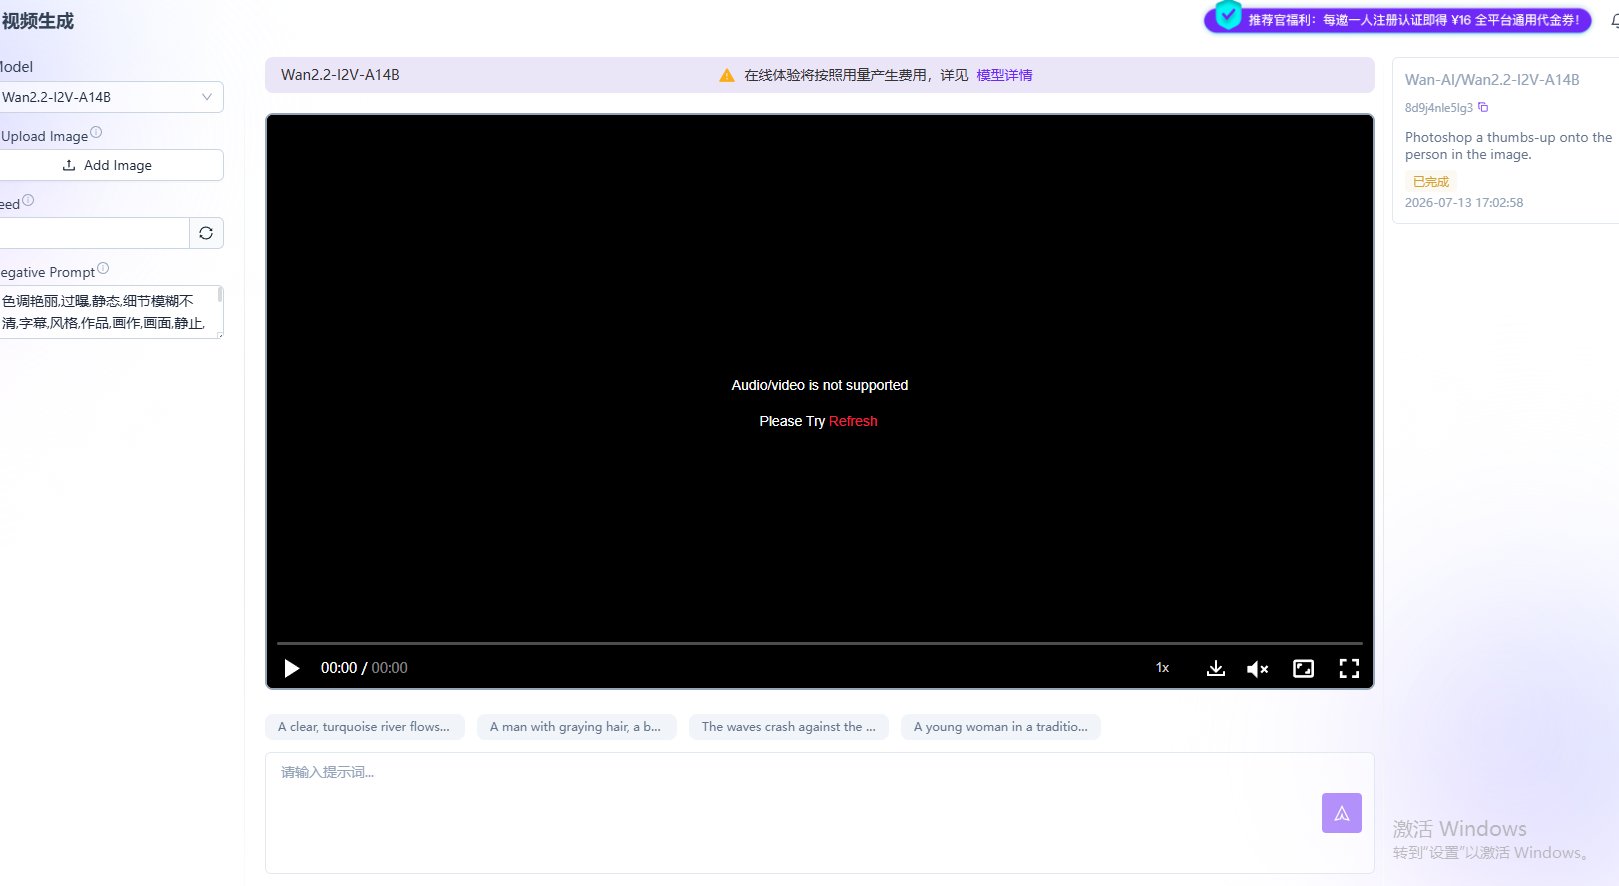Viewport: 1619px width, 886px height.
Task: Randomize seed with refresh icon
Action: [206, 233]
